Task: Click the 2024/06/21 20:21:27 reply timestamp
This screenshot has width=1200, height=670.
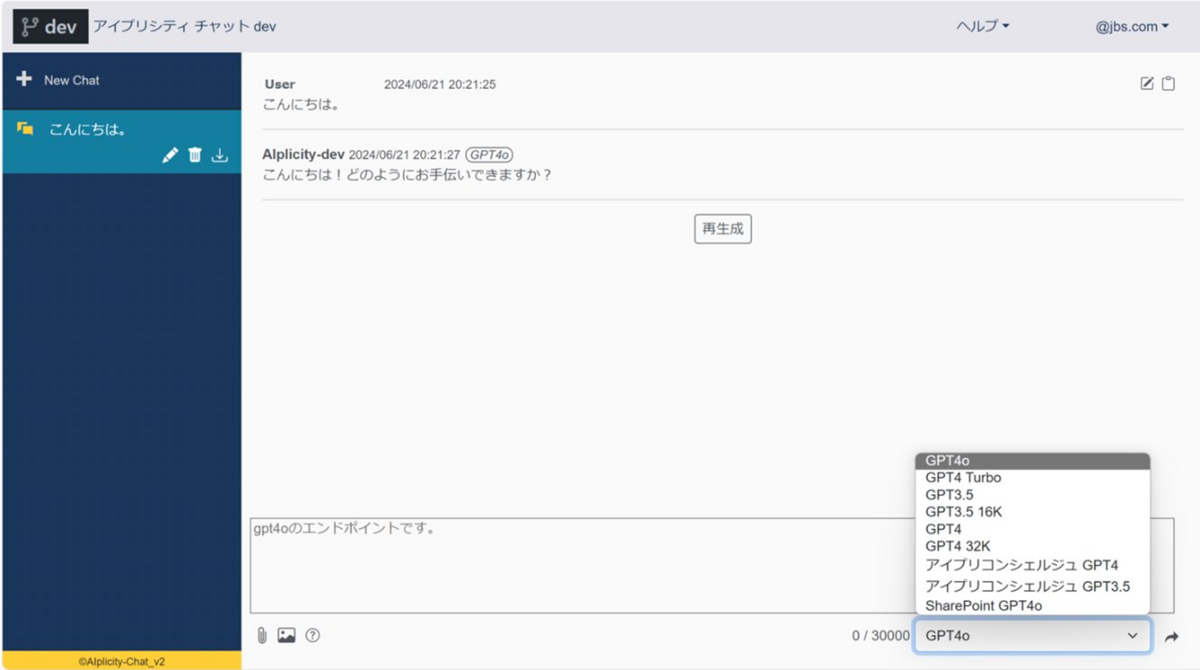Action: [404, 155]
